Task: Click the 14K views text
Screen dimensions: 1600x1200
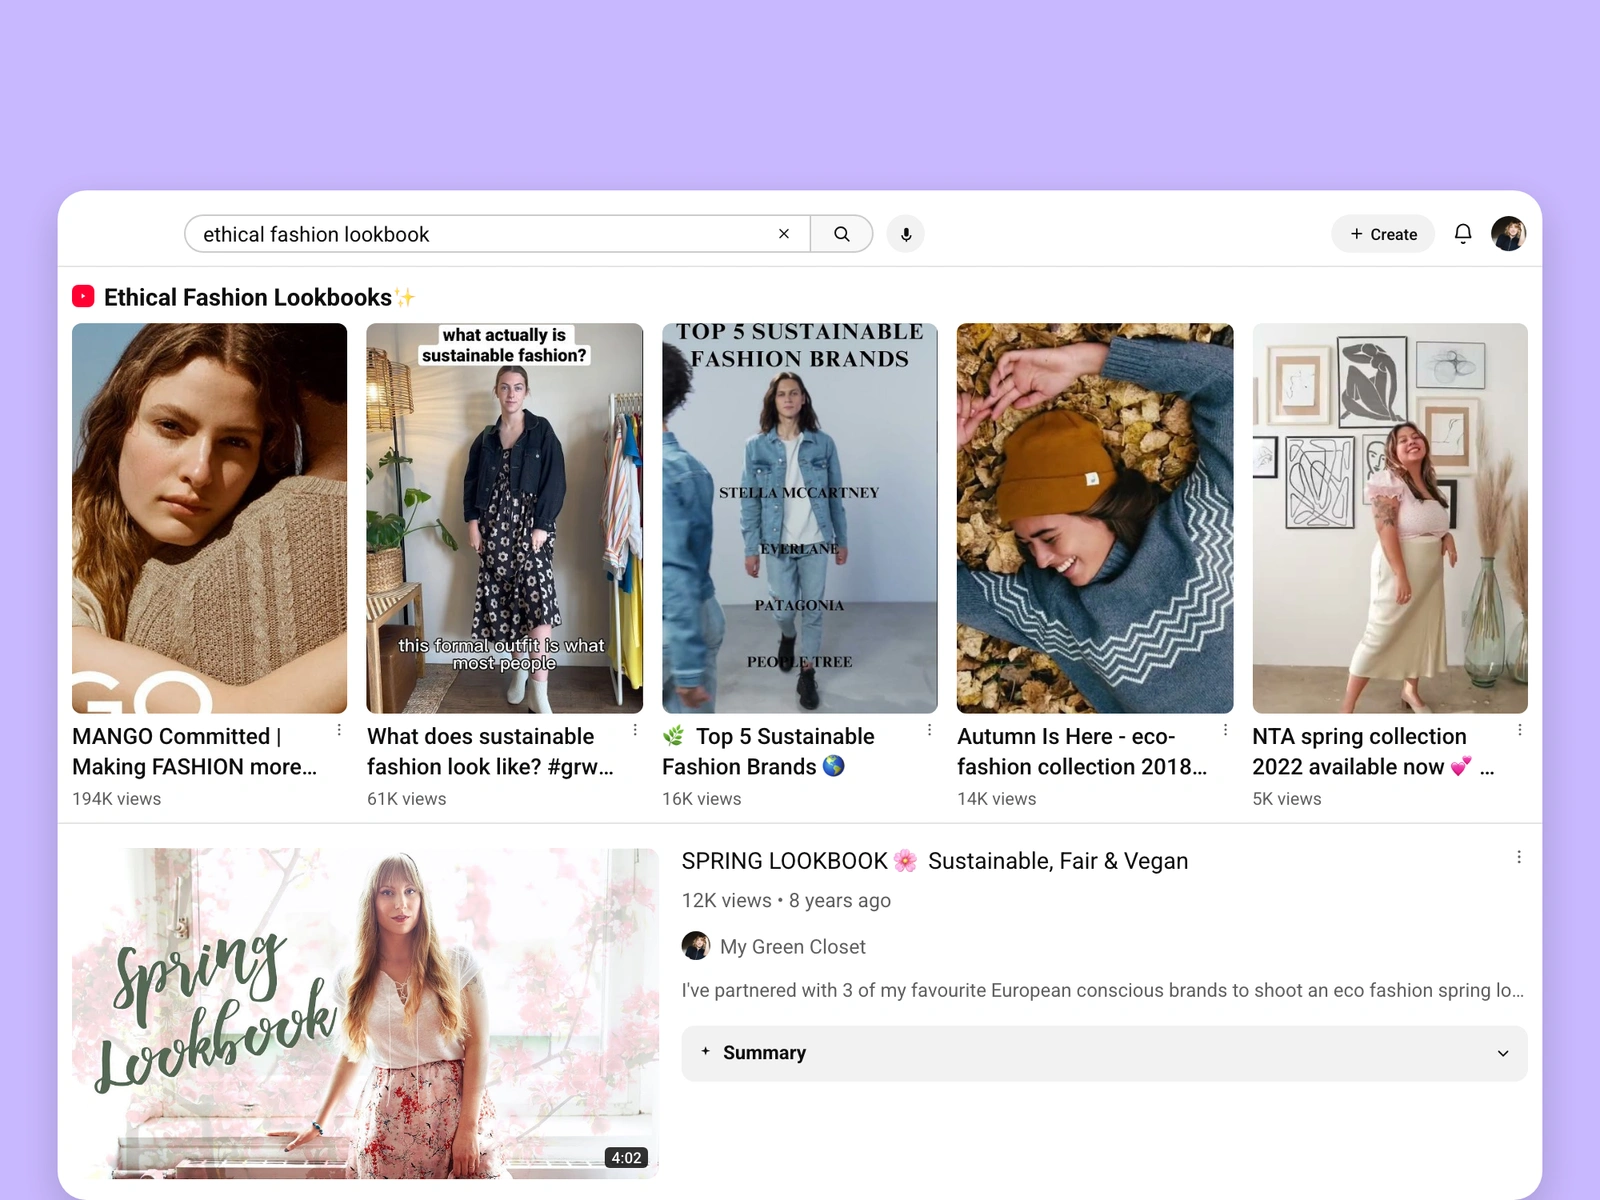Action: pos(997,799)
